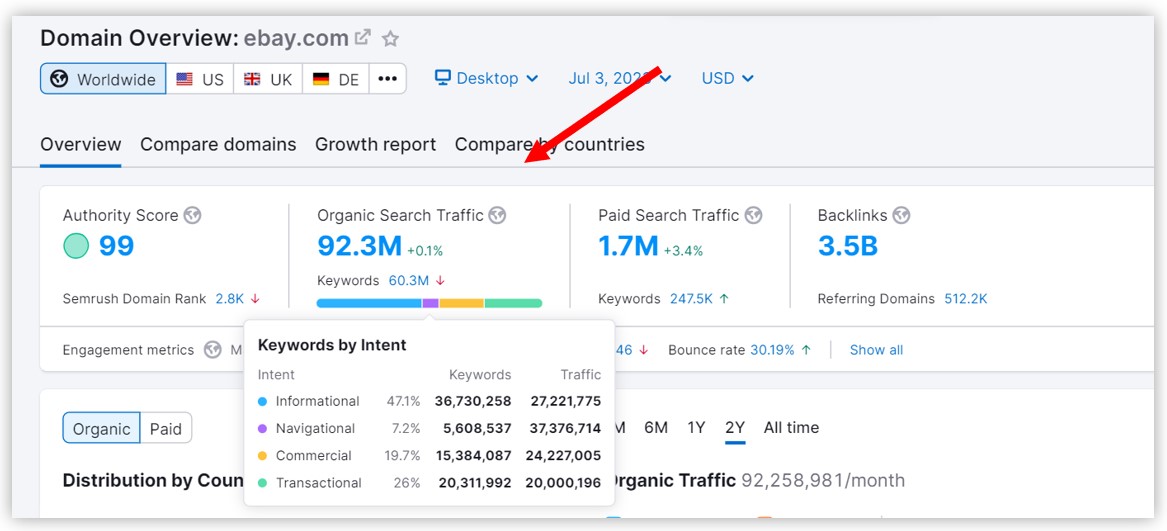This screenshot has width=1167, height=531.
Task: Select the 6M time range
Action: tap(656, 427)
